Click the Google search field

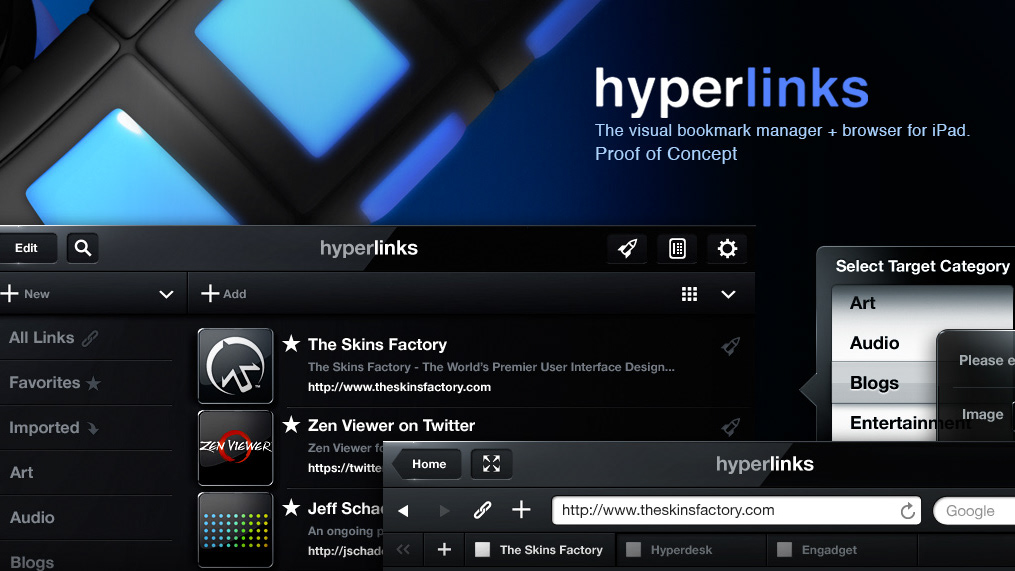[974, 511]
